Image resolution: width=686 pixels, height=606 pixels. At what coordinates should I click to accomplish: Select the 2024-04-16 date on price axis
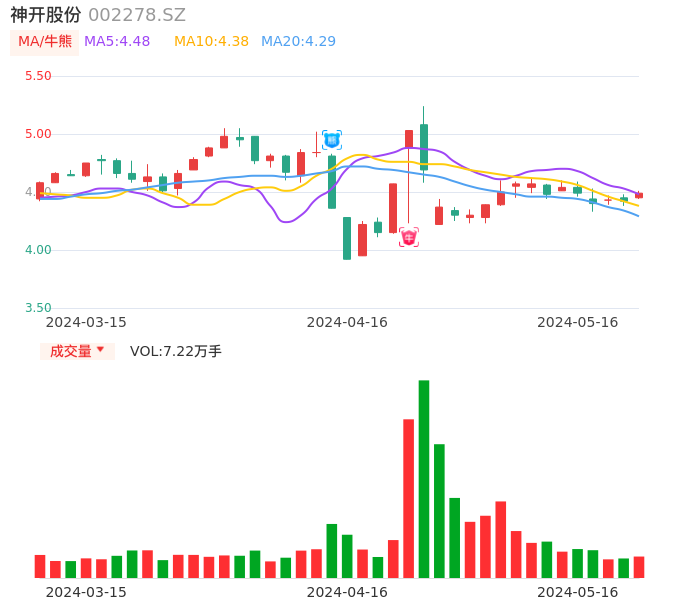[x=346, y=322]
